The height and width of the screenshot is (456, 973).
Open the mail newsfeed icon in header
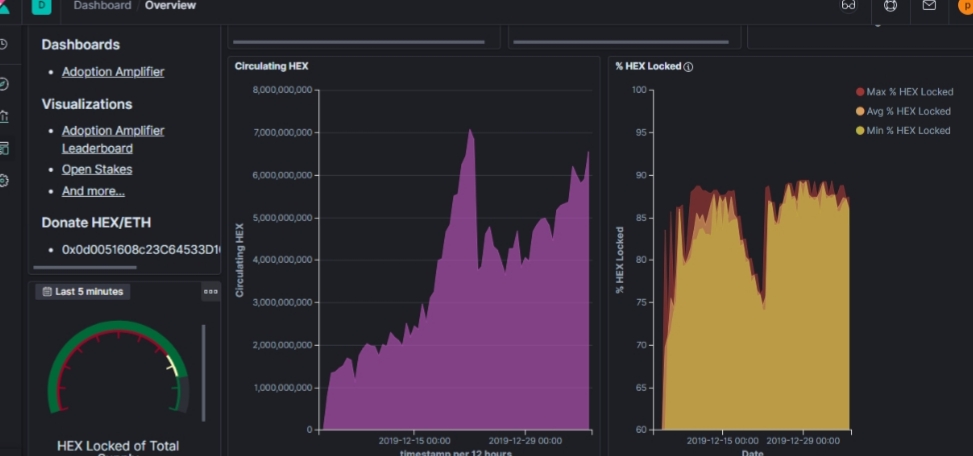(929, 6)
